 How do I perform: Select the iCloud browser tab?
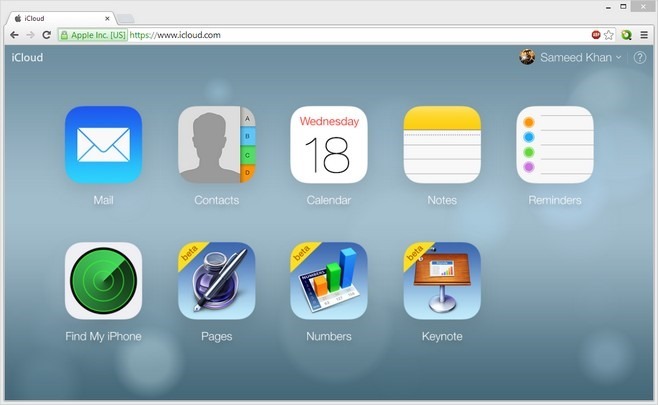point(61,18)
